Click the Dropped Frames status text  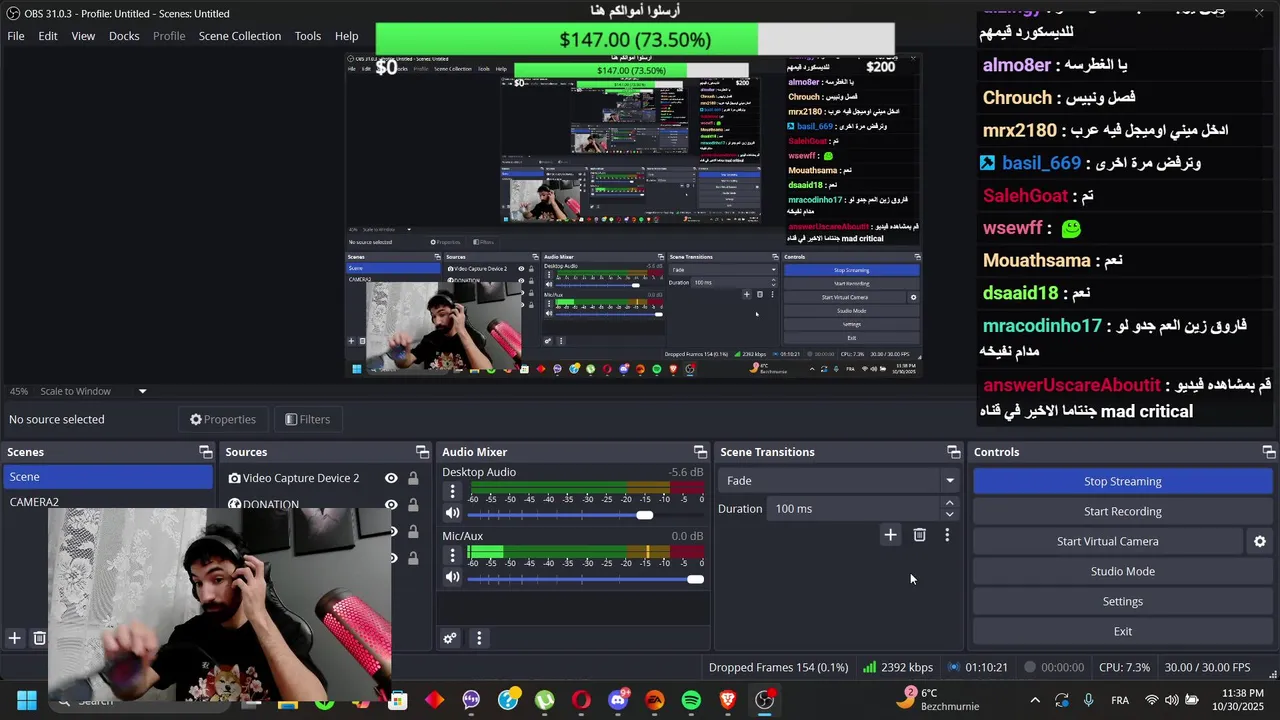[778, 667]
